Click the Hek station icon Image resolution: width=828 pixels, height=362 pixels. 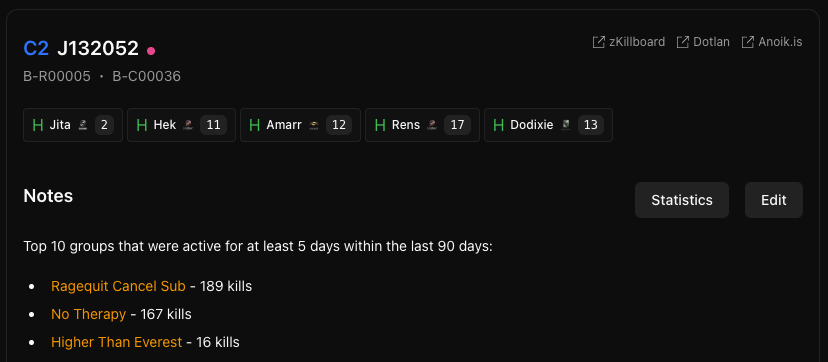[x=187, y=125]
